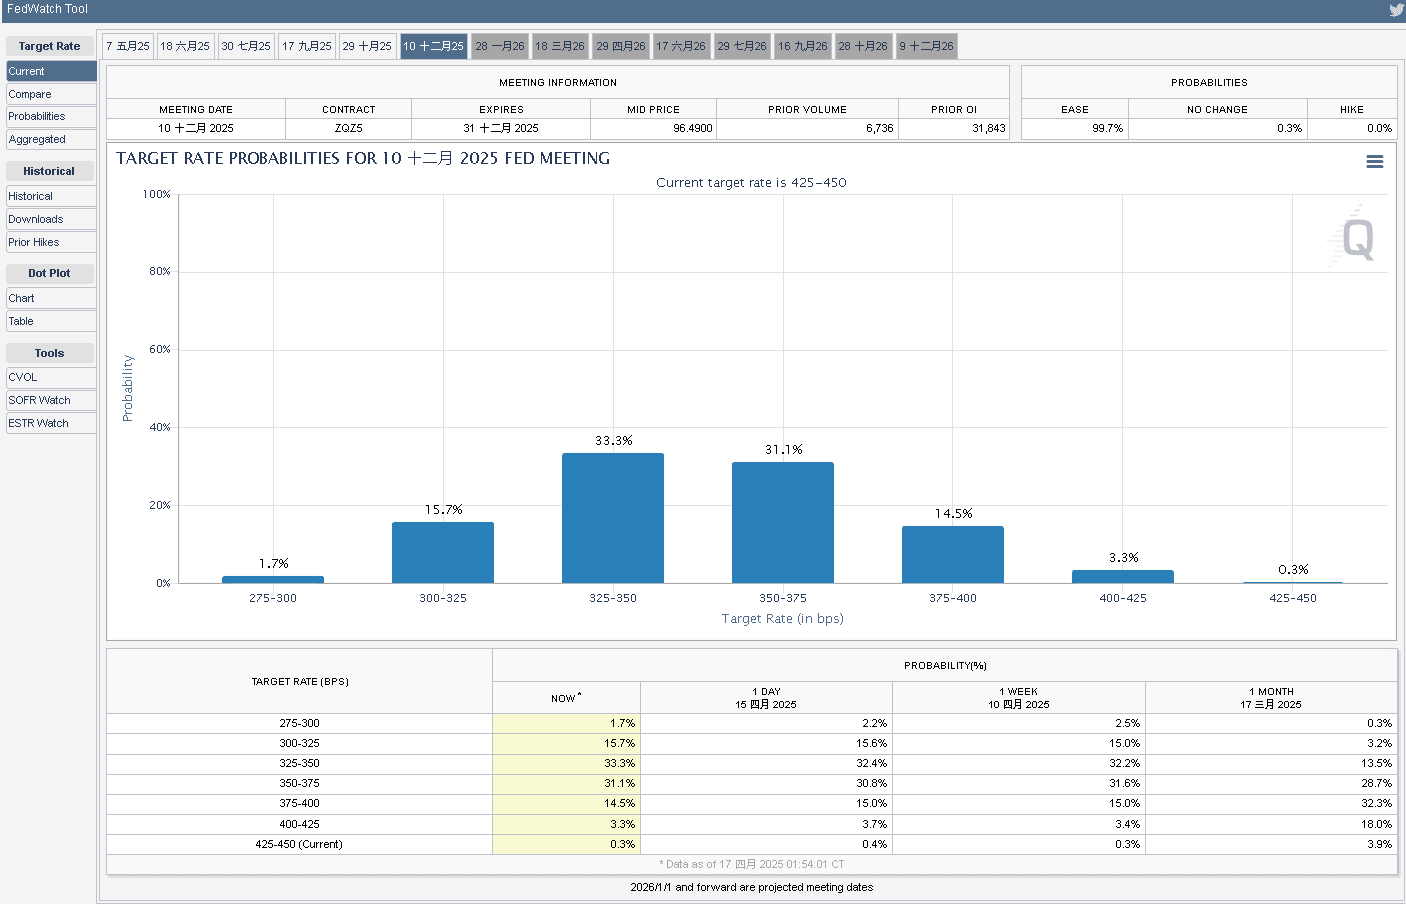1406x904 pixels.
Task: Click the Tools section header
Action: click(x=50, y=353)
